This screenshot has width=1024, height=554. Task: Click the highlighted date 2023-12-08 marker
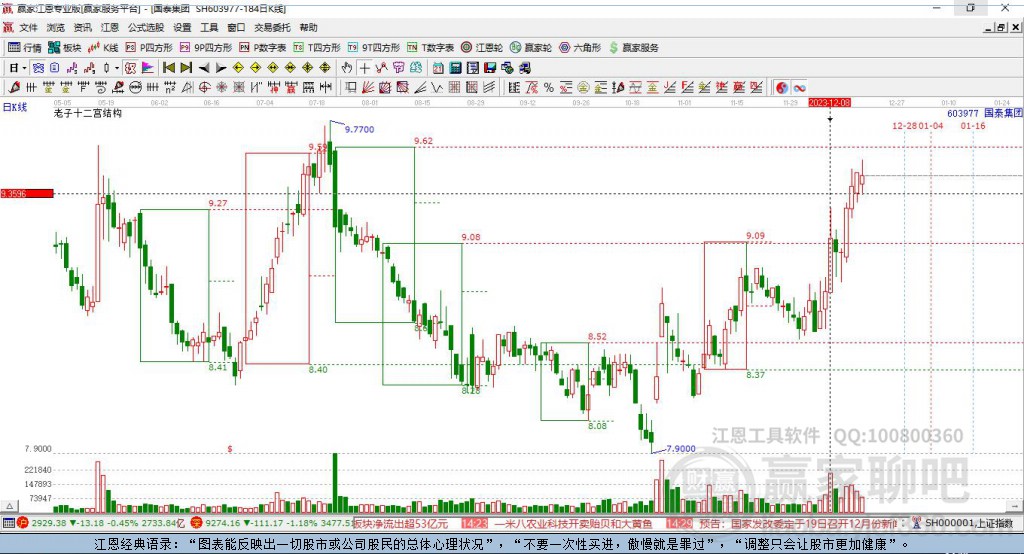click(829, 103)
